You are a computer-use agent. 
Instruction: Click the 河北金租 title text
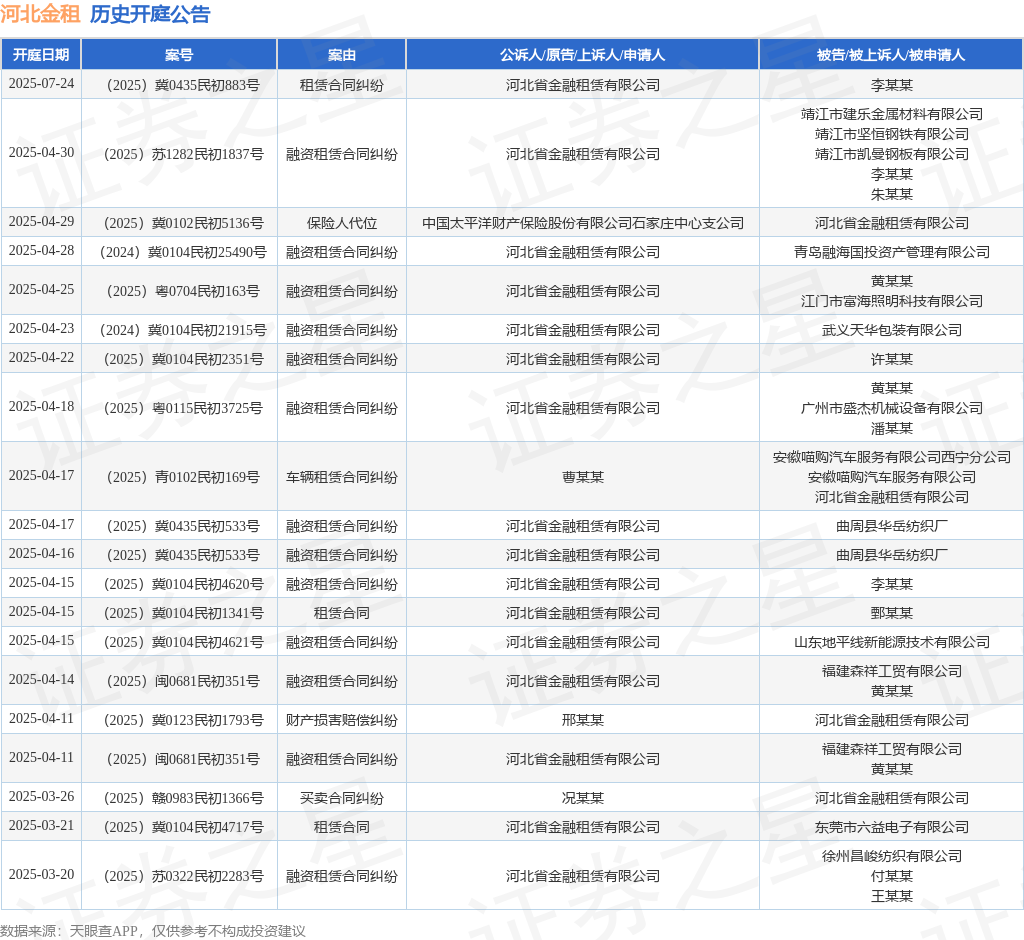[x=40, y=14]
